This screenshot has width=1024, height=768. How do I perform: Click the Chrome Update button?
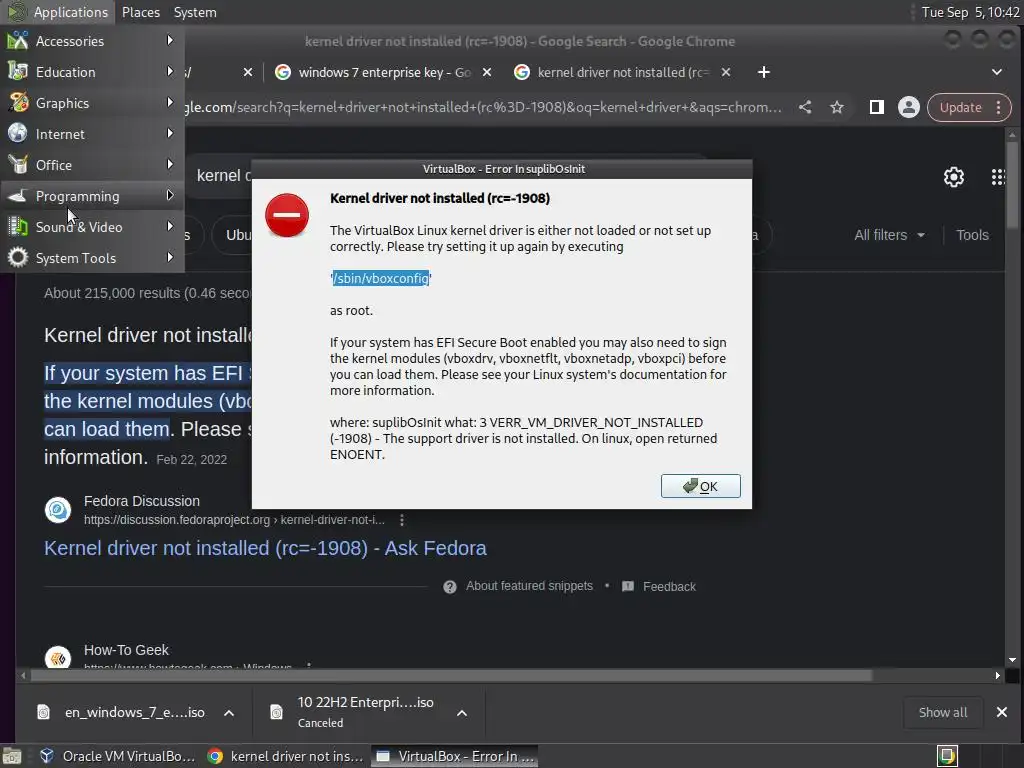point(969,108)
